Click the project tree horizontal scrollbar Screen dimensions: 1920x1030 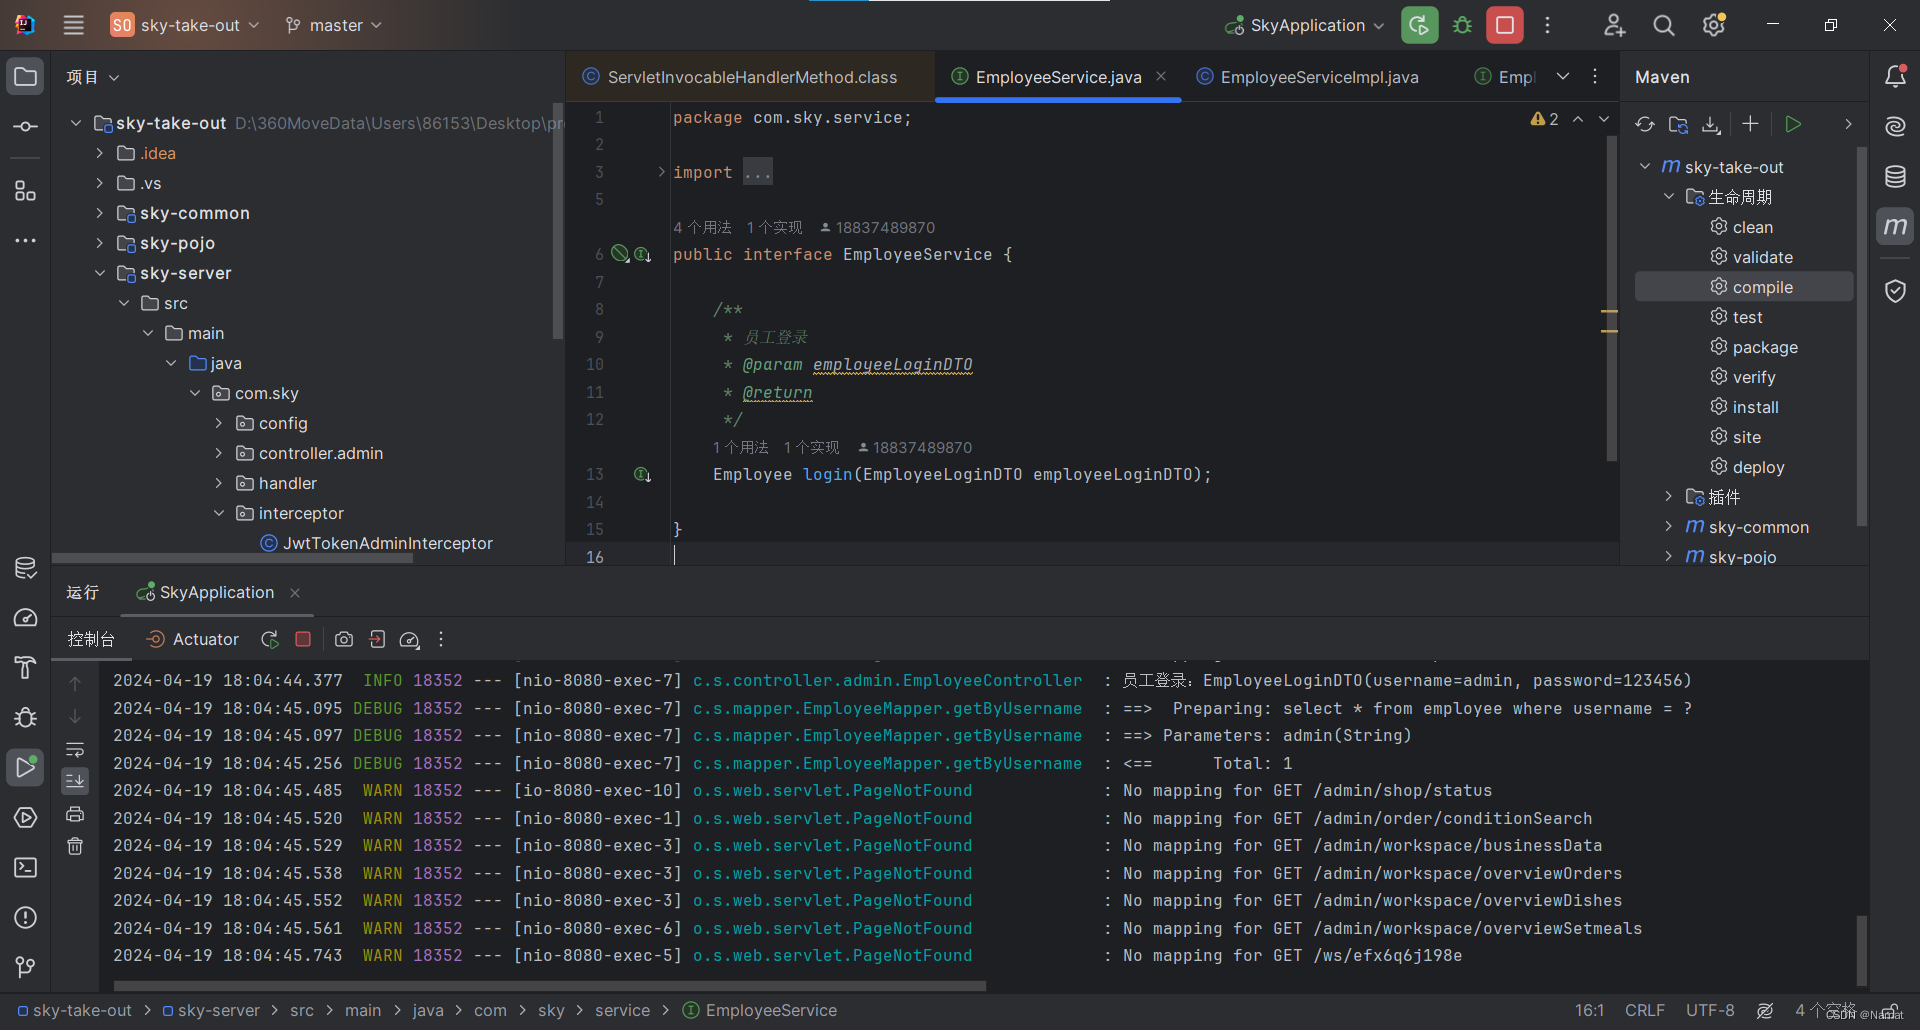coord(233,558)
